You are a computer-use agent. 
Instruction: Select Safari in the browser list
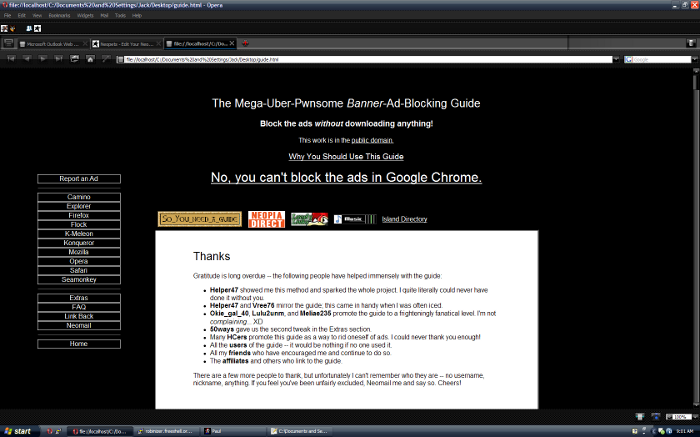79,271
